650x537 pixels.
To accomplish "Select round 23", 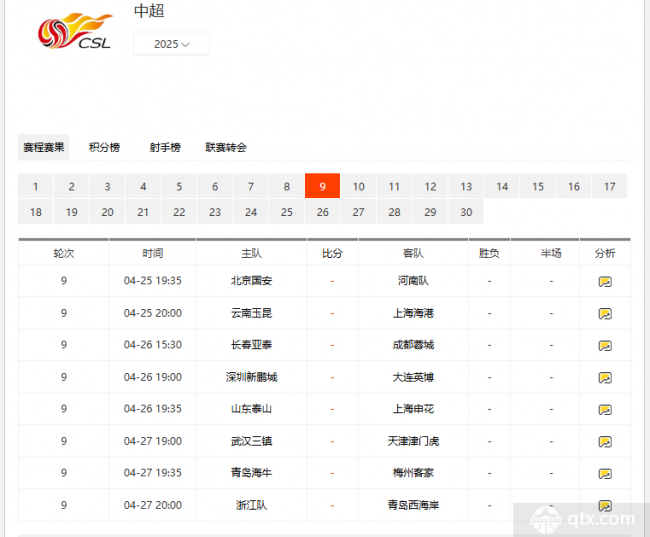I will 215,212.
